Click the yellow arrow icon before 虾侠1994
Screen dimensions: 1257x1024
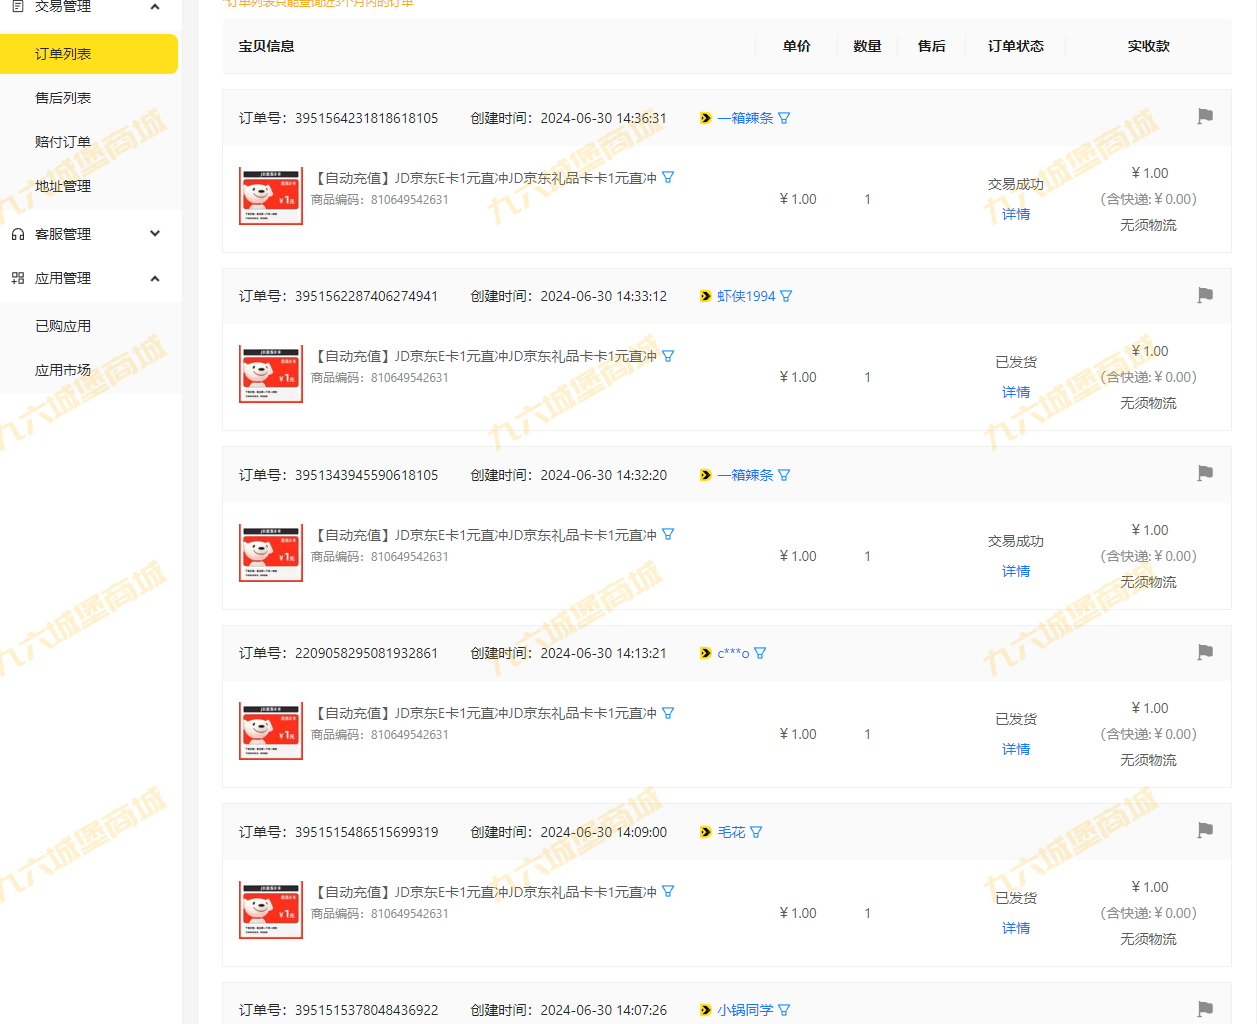(x=706, y=296)
